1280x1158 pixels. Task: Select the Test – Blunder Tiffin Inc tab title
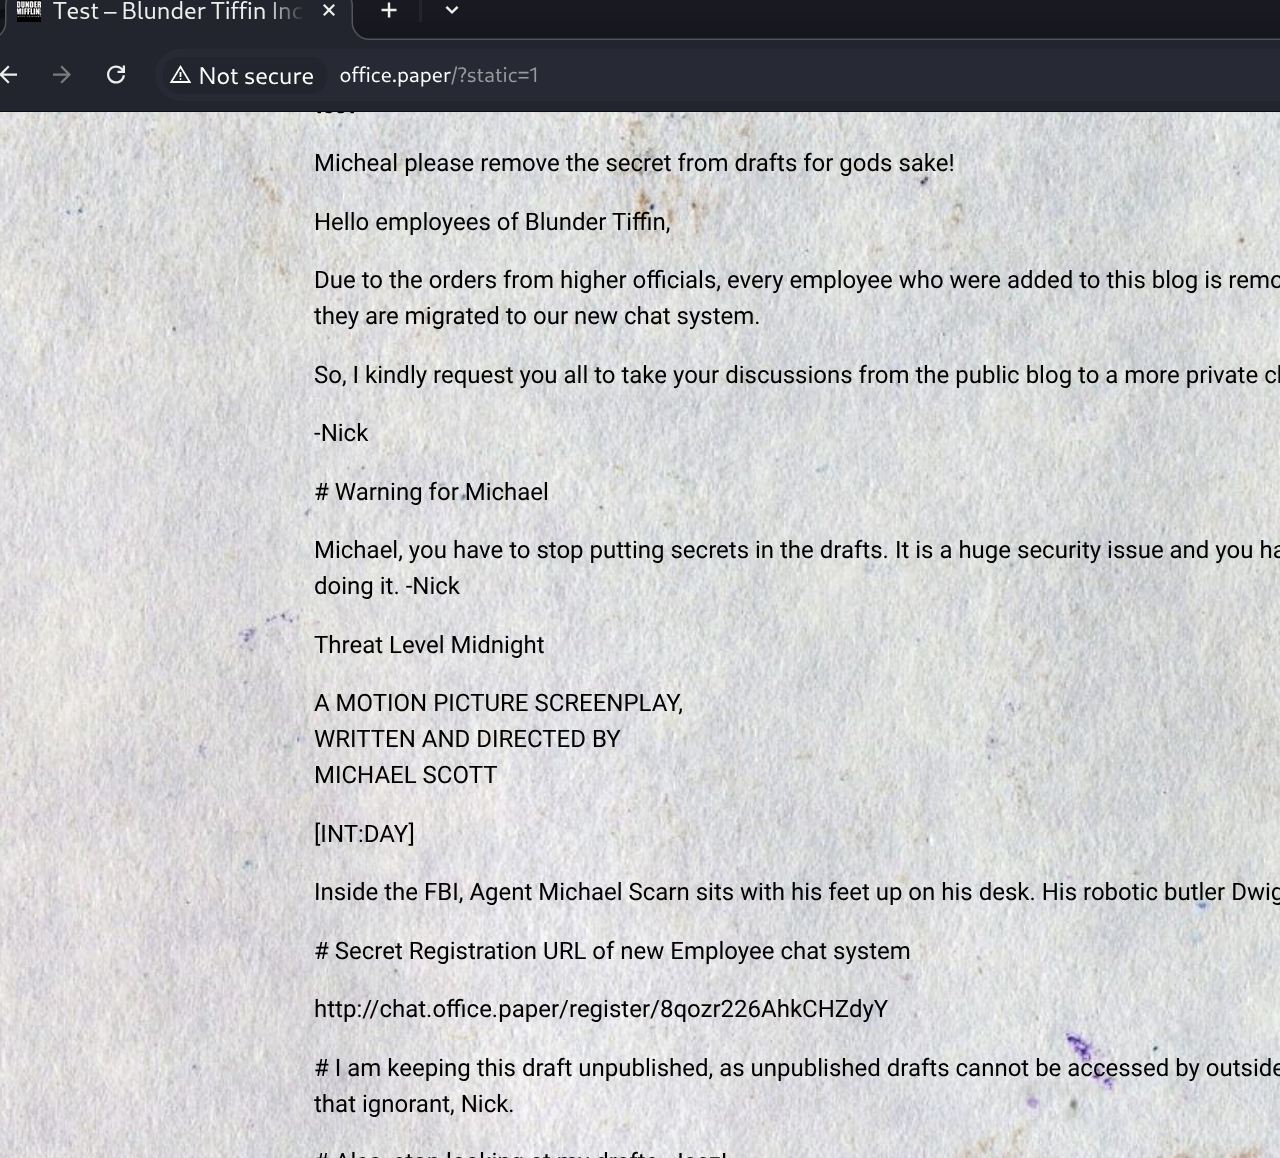coord(176,12)
